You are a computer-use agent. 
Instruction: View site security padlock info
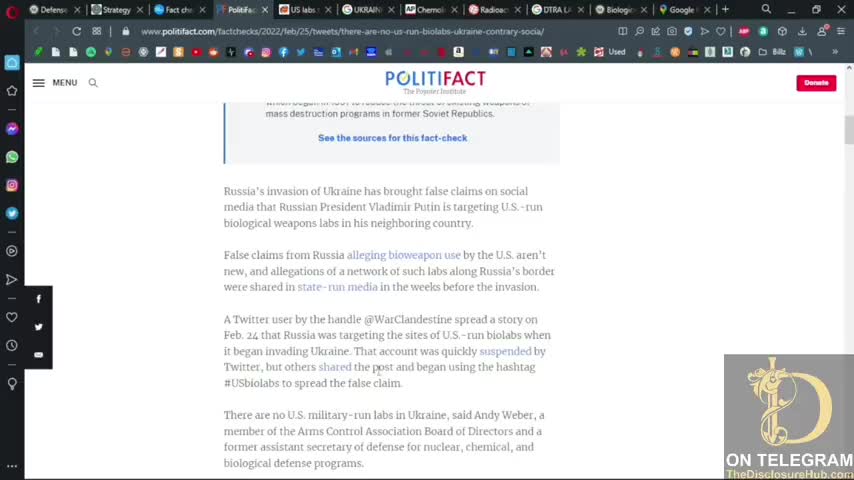click(126, 32)
